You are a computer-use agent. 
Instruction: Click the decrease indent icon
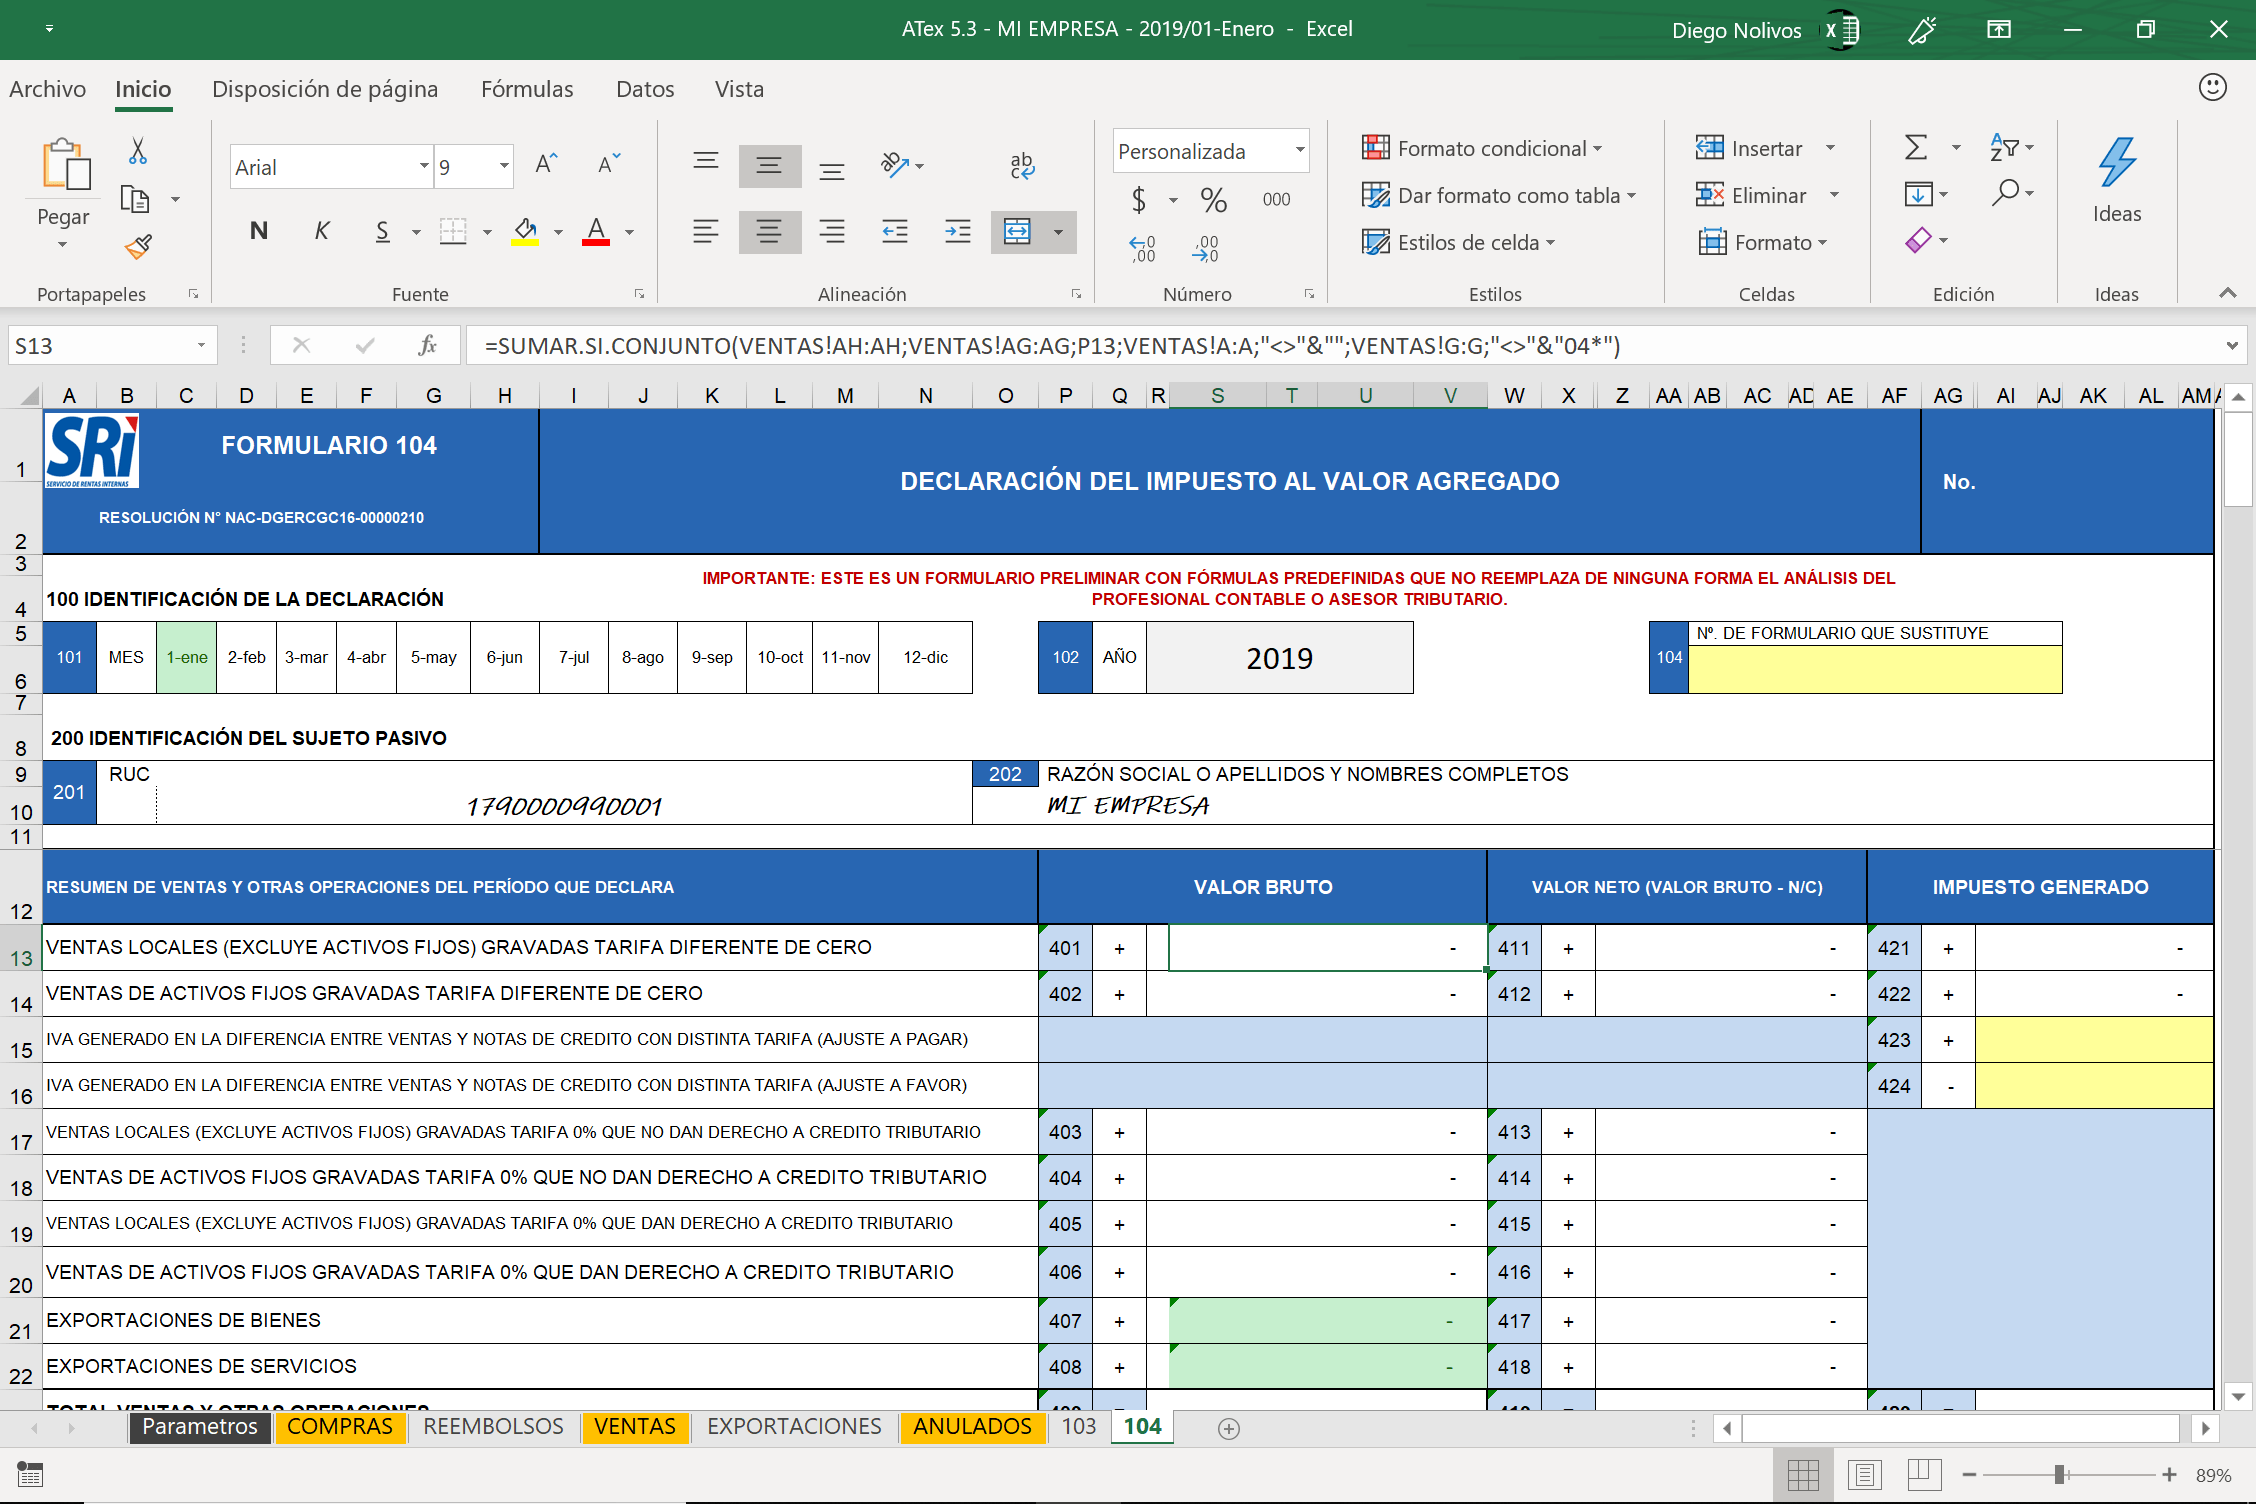click(895, 232)
